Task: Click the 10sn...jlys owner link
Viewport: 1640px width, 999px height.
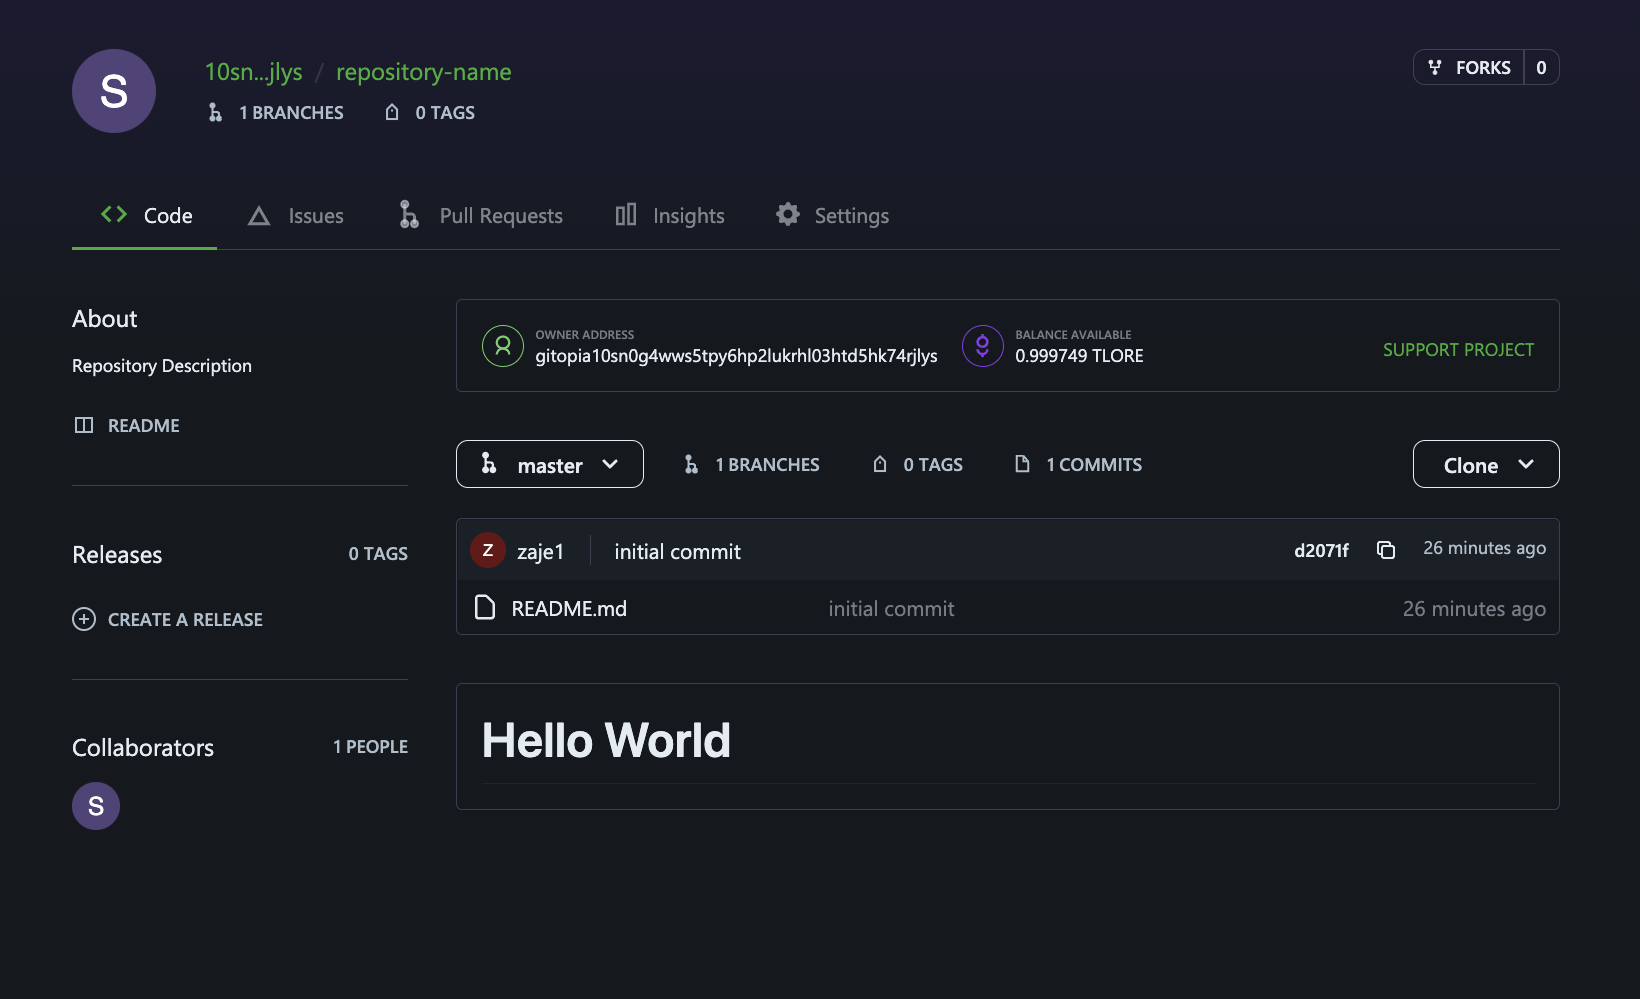Action: pos(253,72)
